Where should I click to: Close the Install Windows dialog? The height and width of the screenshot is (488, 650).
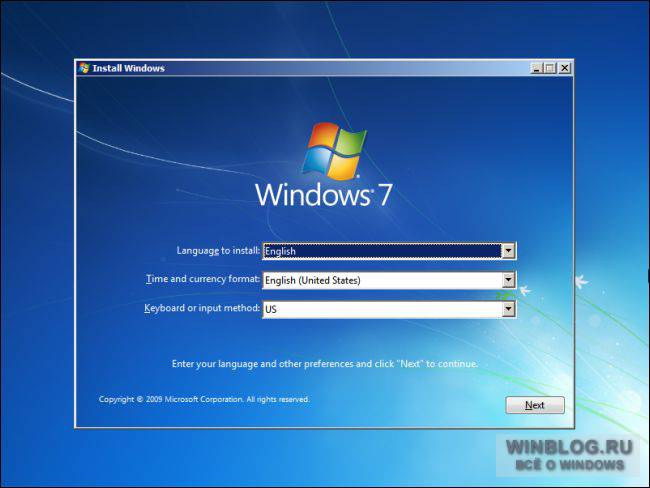click(x=564, y=68)
